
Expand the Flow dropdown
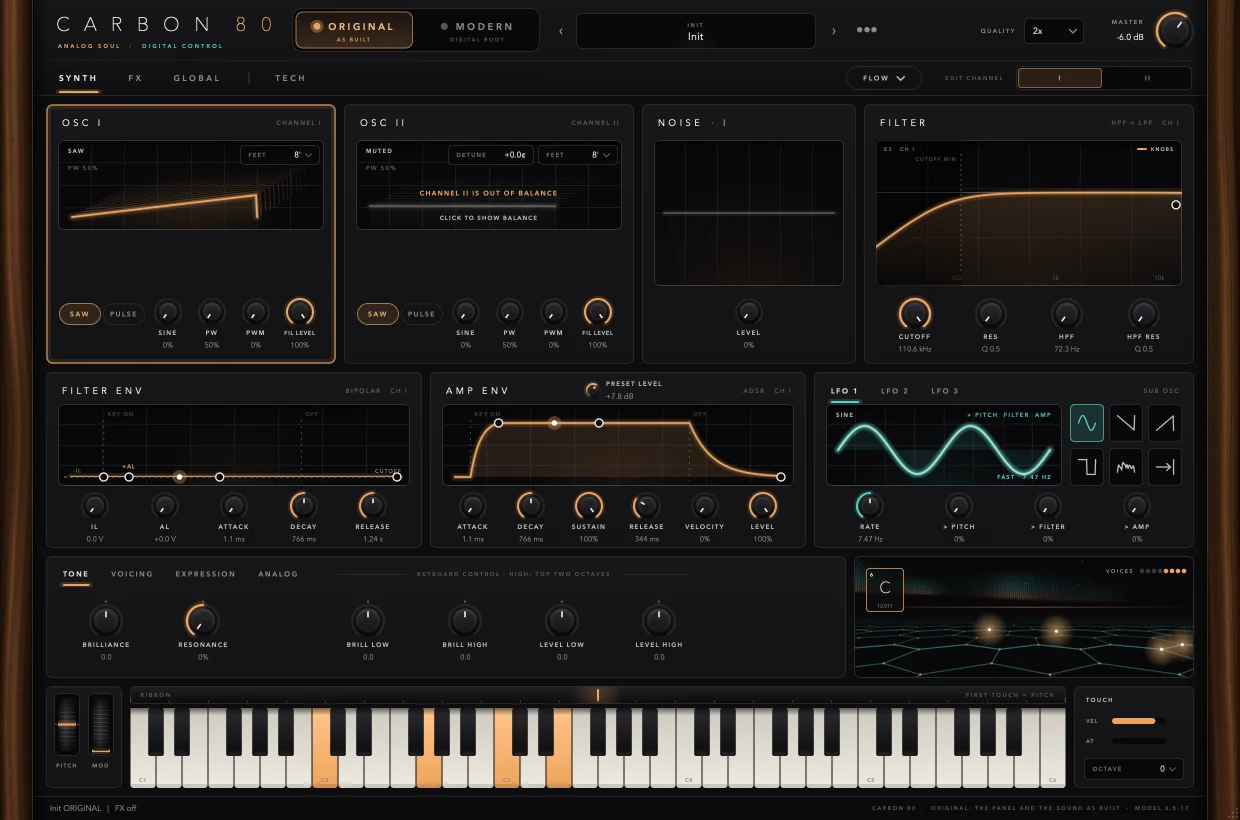click(x=884, y=78)
